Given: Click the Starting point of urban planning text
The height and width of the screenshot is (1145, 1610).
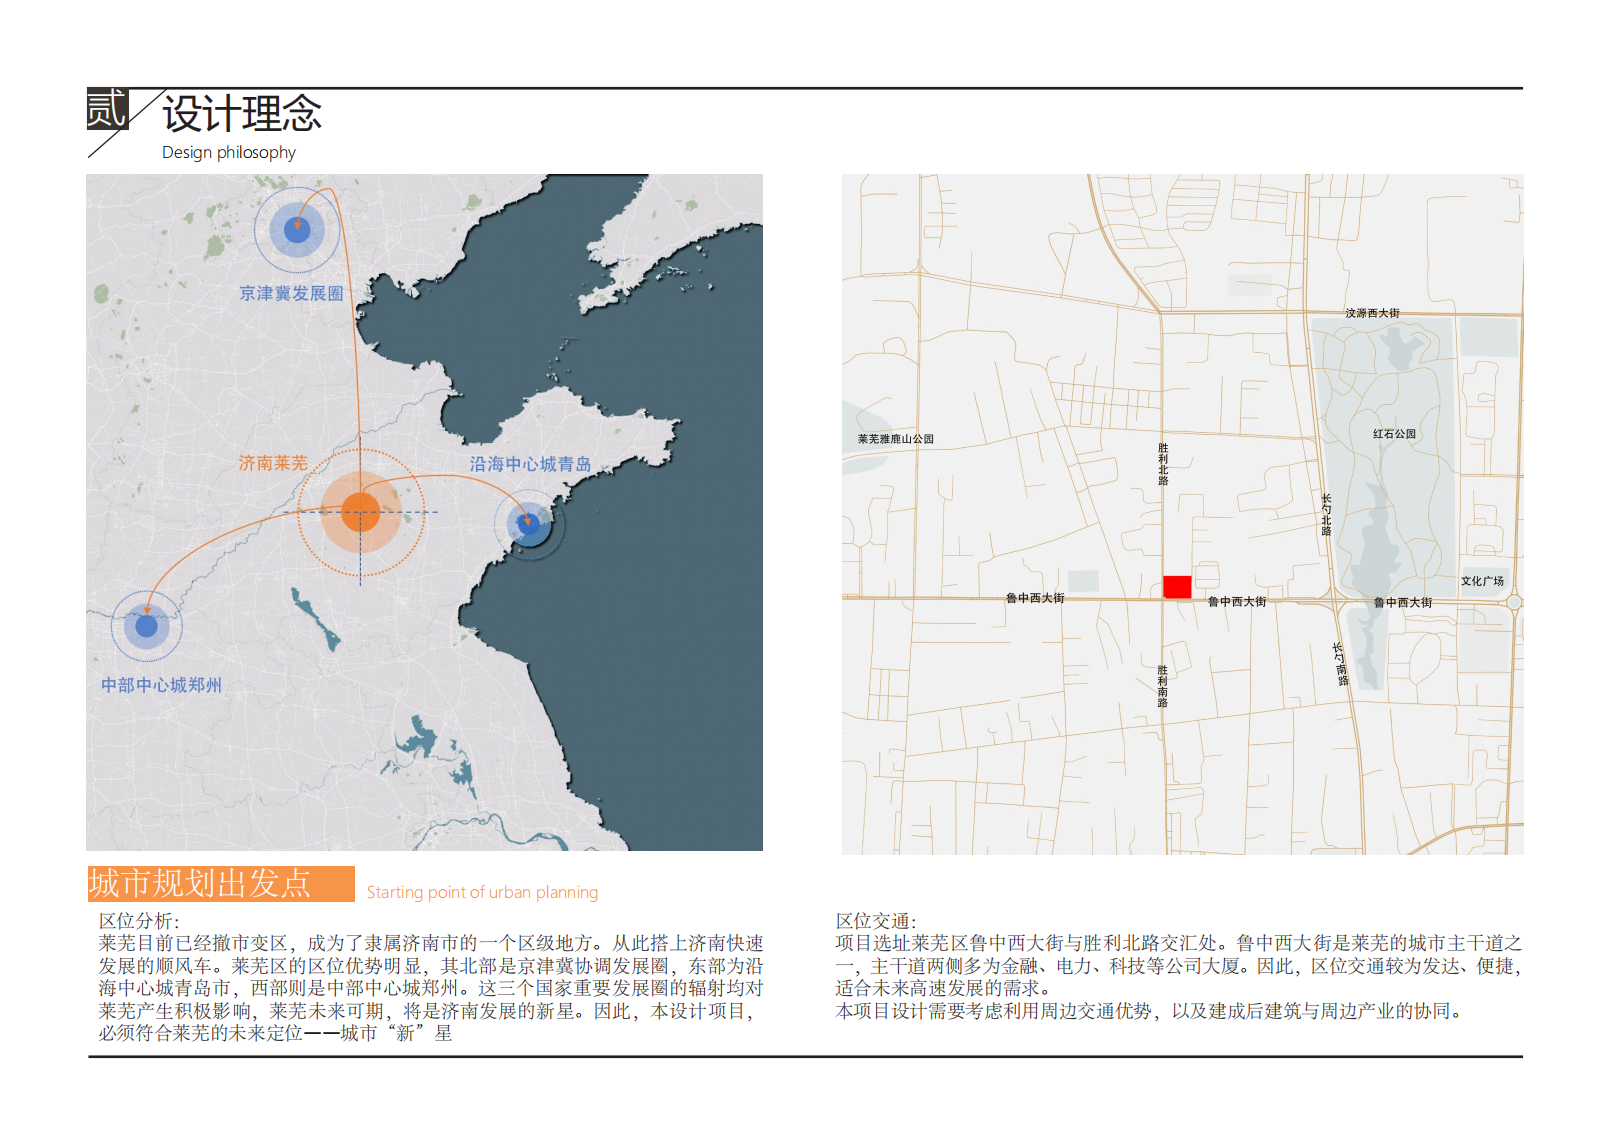Looking at the screenshot, I should pos(482,892).
